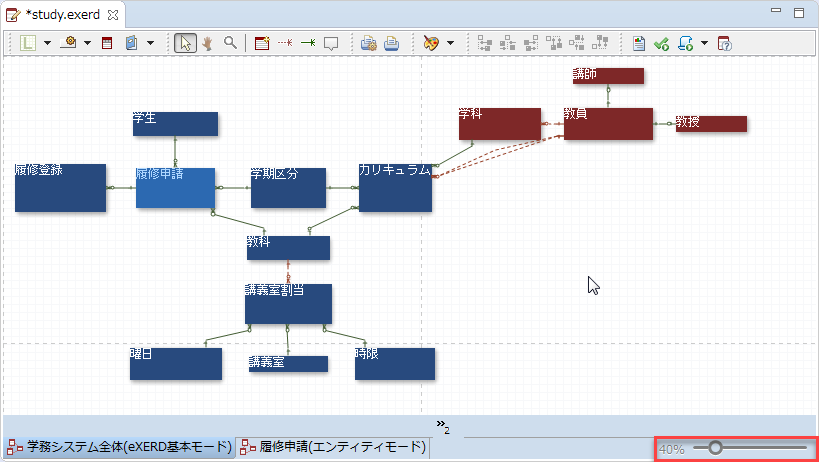The image size is (819, 462).
Task: Select the red 講師 entity box
Action: [609, 76]
